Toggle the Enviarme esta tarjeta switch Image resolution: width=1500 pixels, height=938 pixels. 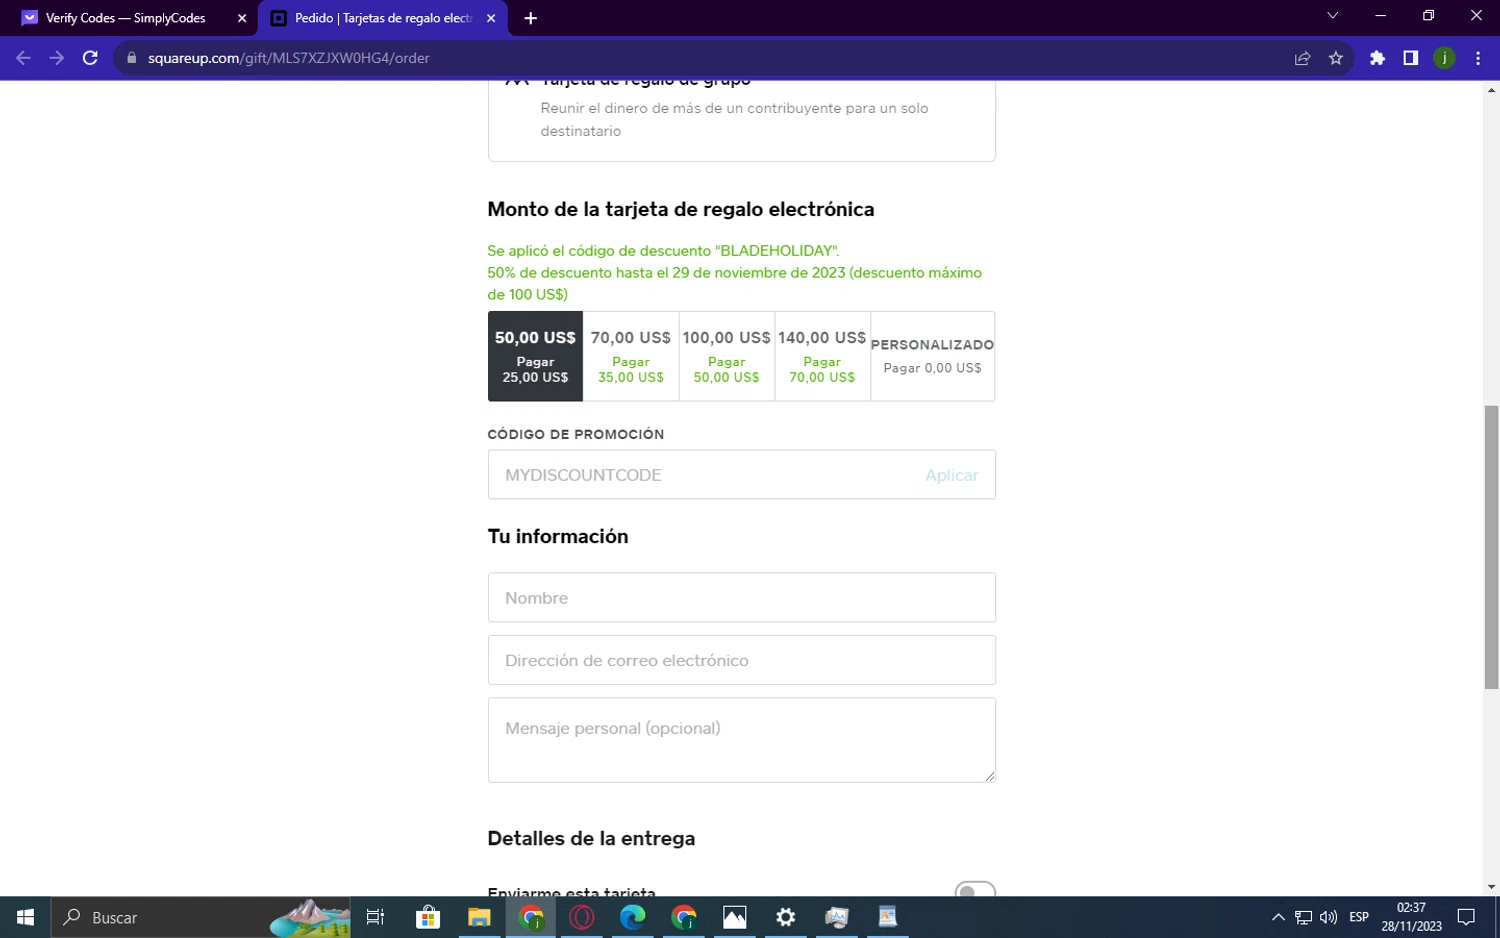(x=975, y=890)
